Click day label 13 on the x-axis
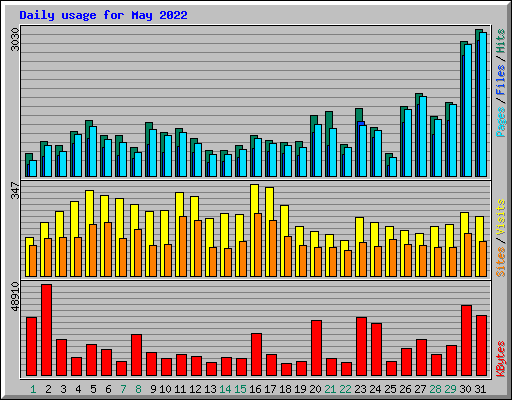 tap(210, 389)
